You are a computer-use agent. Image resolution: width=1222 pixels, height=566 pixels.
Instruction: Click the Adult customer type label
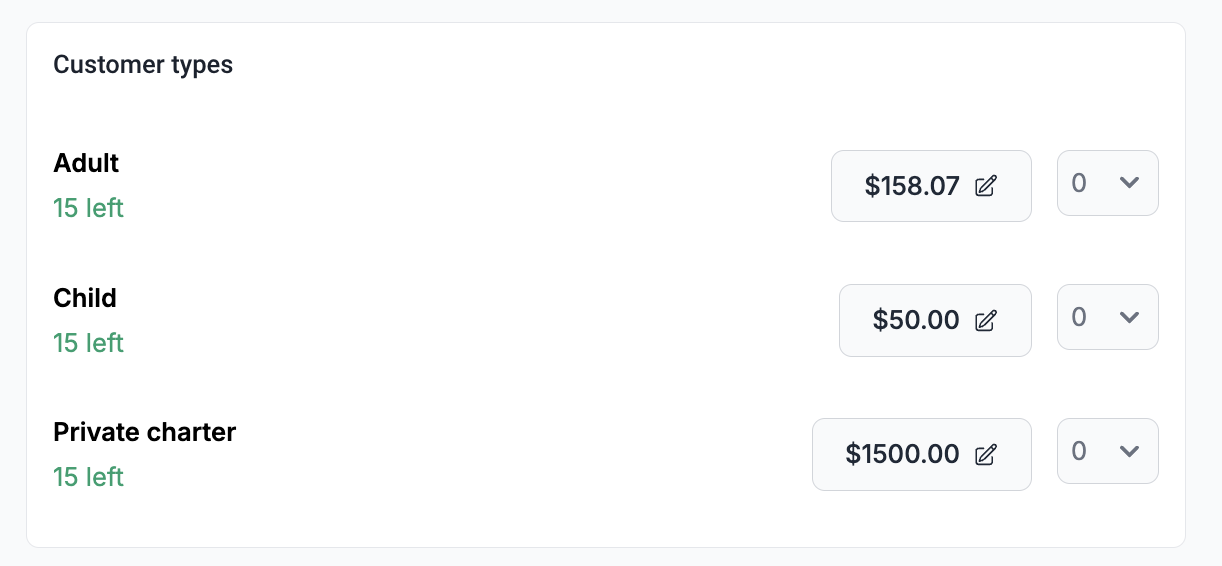86,163
